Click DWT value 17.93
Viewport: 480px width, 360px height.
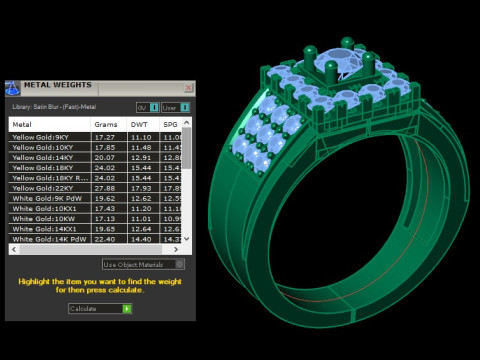click(x=141, y=188)
